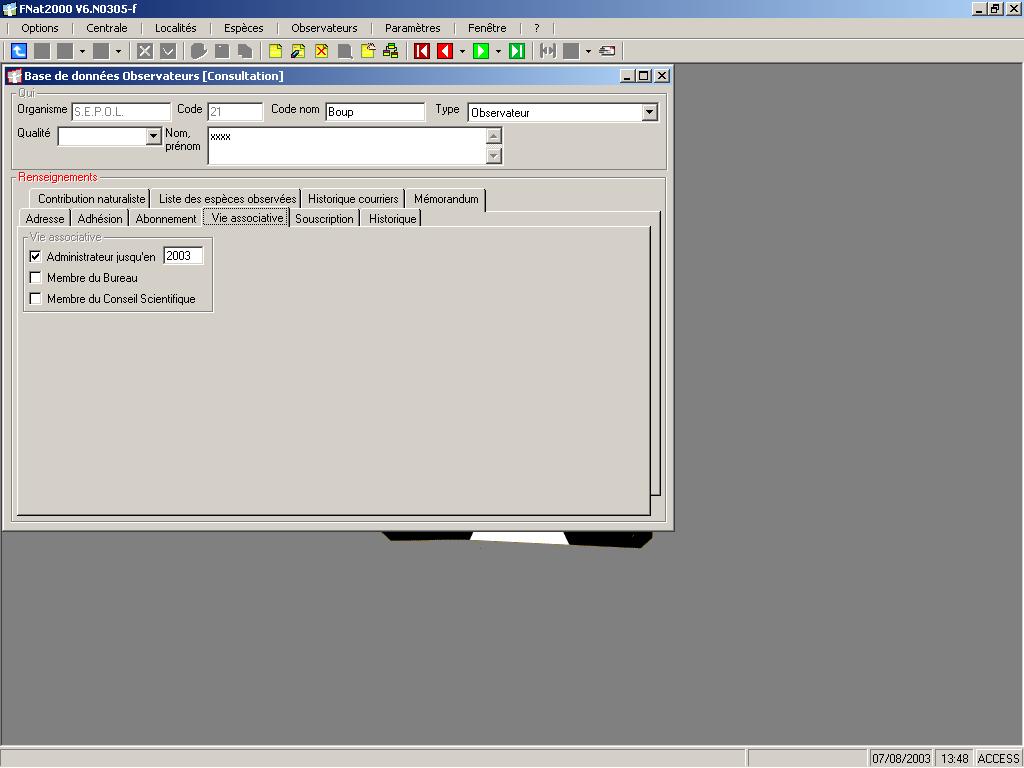Click the grayed-out X cancel toolbar icon
The width and height of the screenshot is (1024, 768).
pos(145,51)
